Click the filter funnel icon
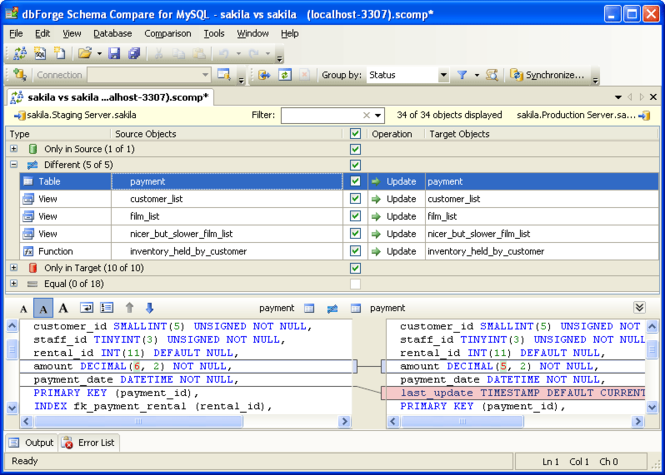Screen dimensions: 665x475 click(462, 75)
